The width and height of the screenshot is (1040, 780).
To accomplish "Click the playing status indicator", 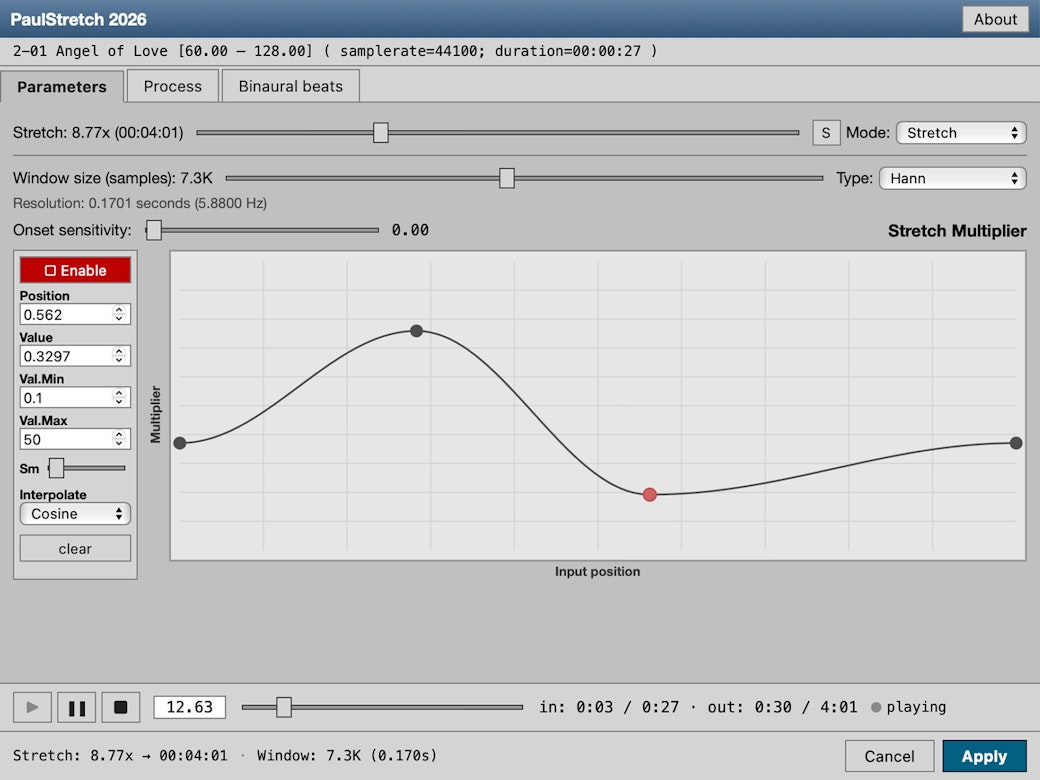I will [x=909, y=707].
